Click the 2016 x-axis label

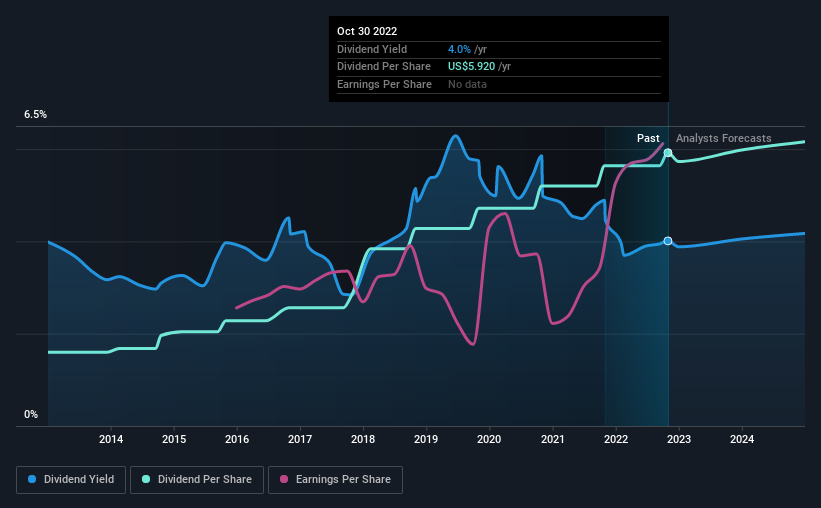pyautogui.click(x=237, y=439)
